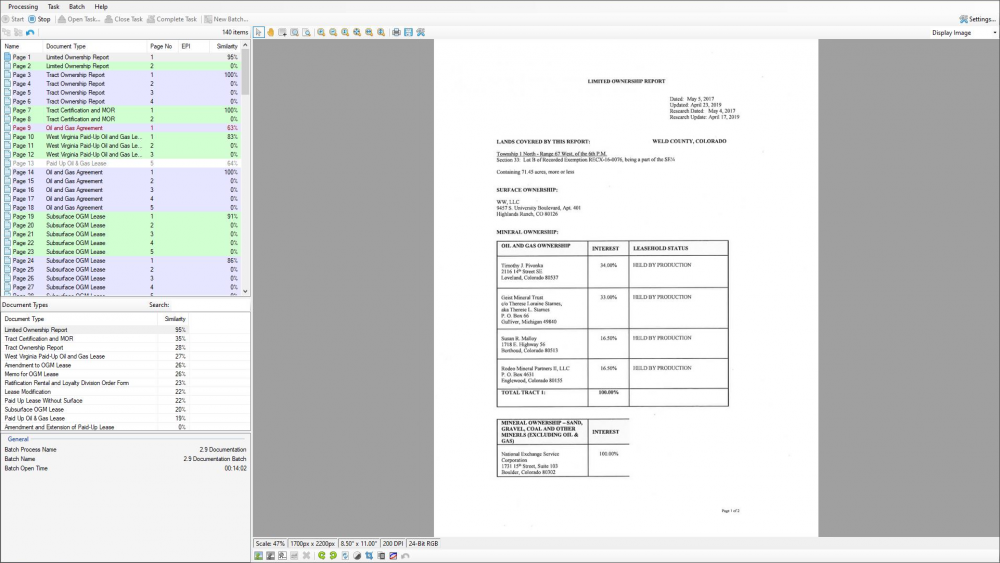Invert image with half-black circle icon

click(x=357, y=555)
